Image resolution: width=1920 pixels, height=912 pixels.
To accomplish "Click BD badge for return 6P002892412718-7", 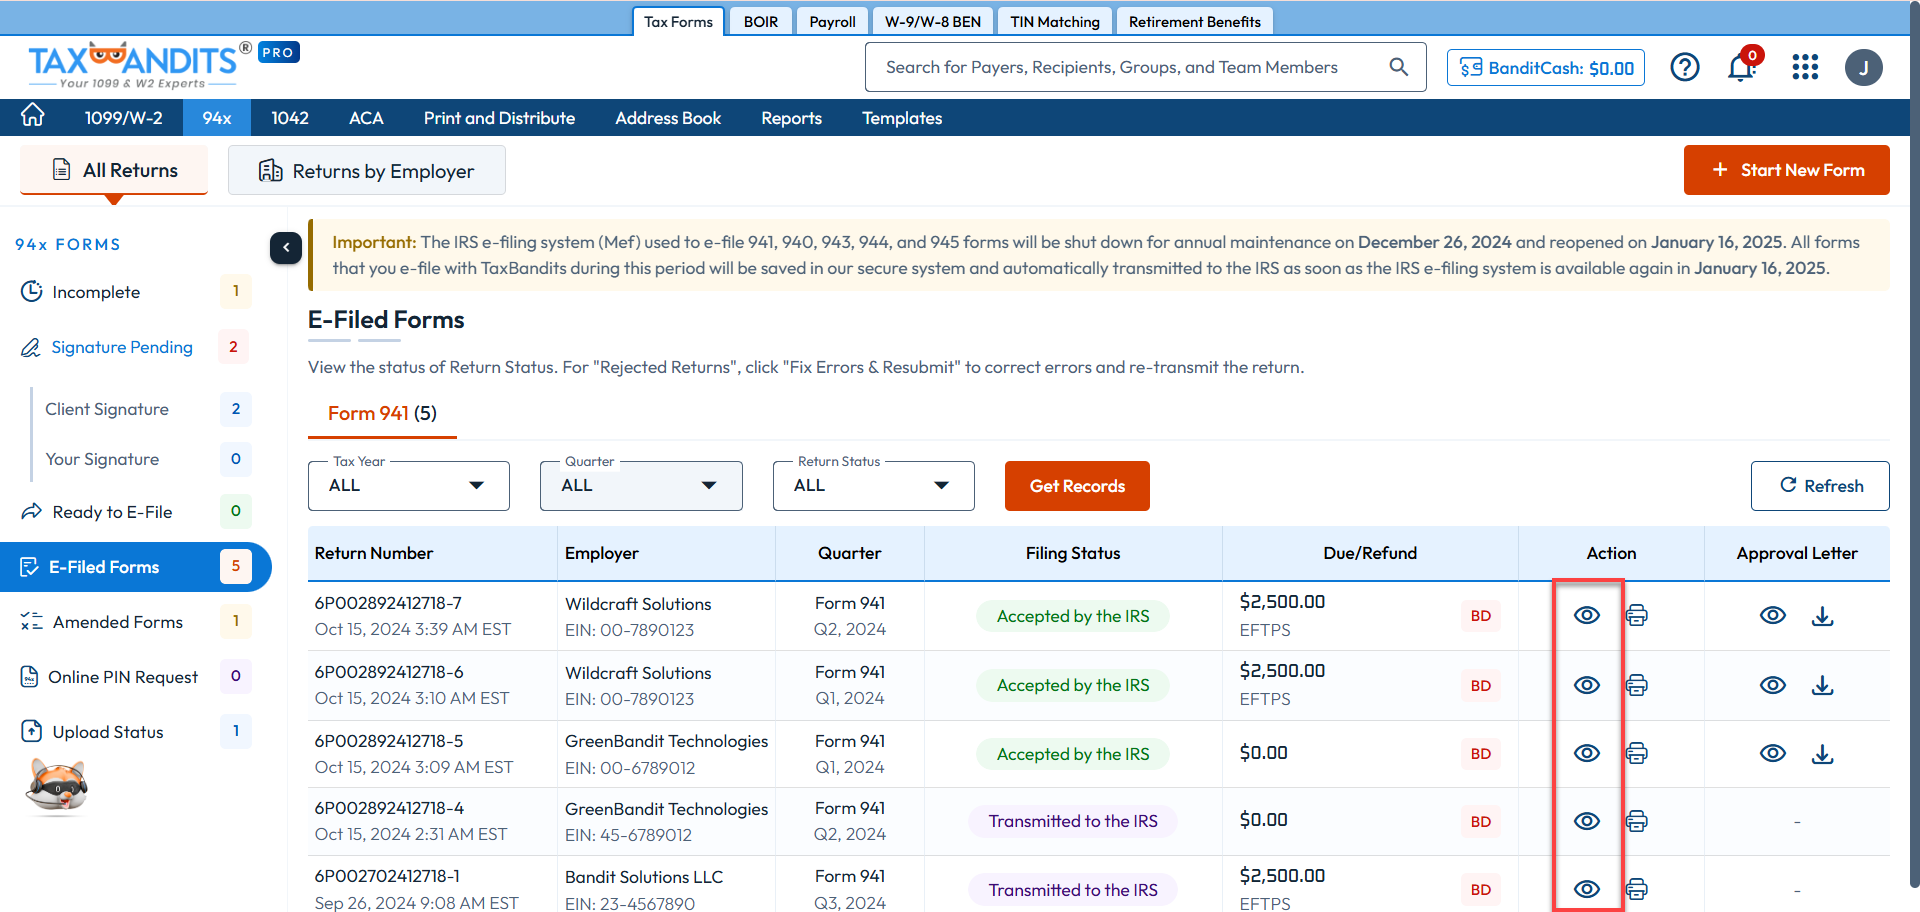I will tap(1481, 616).
